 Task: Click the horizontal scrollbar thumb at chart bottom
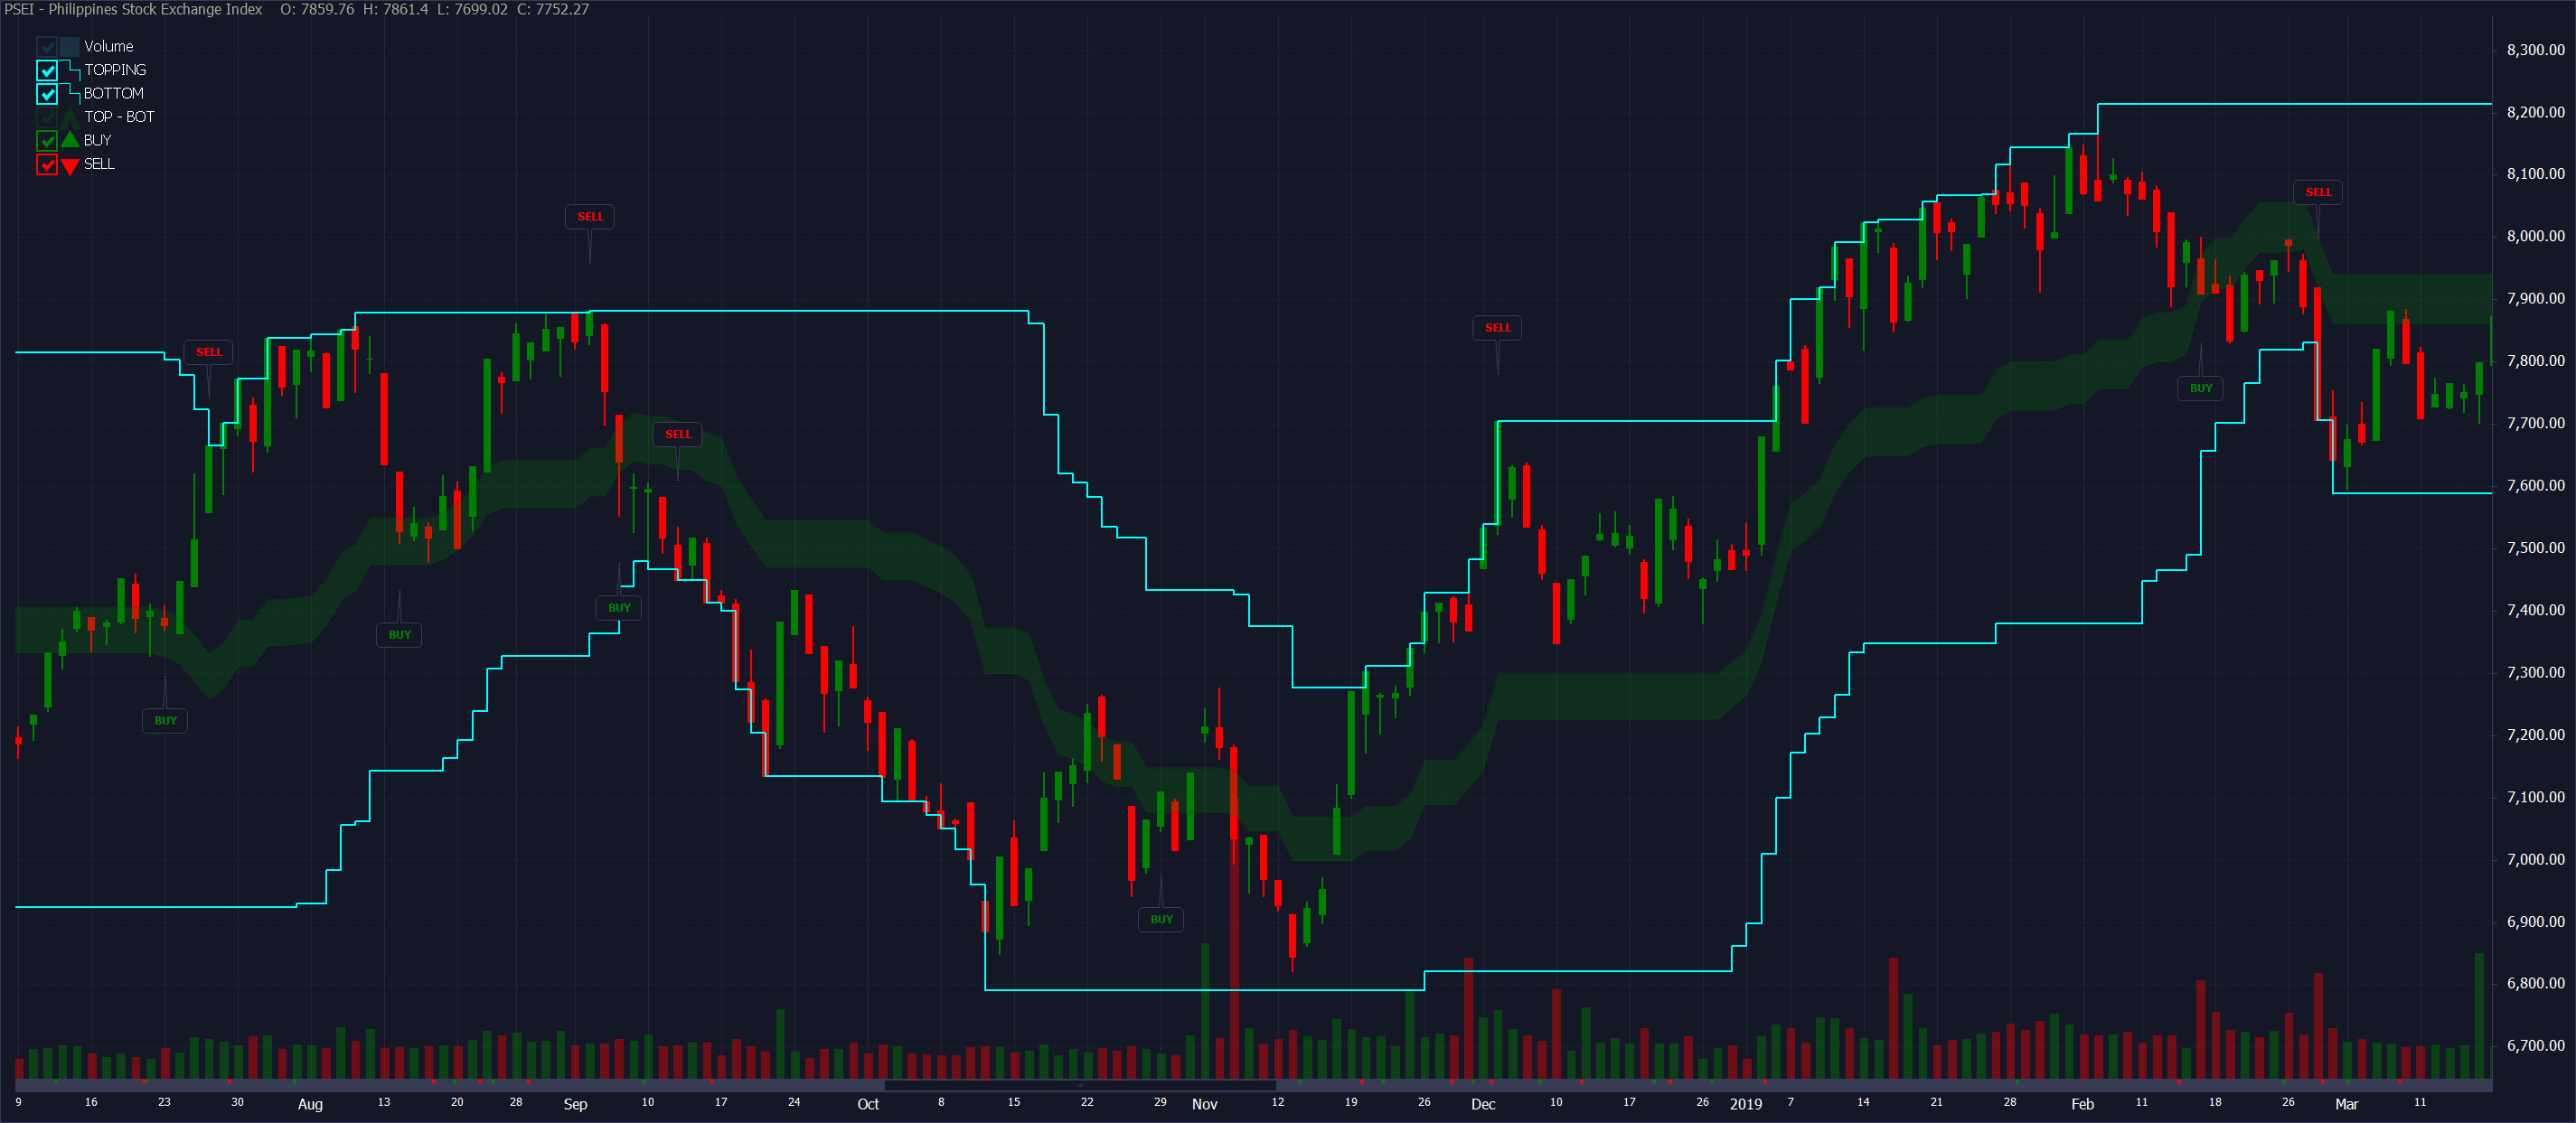(x=1080, y=1085)
